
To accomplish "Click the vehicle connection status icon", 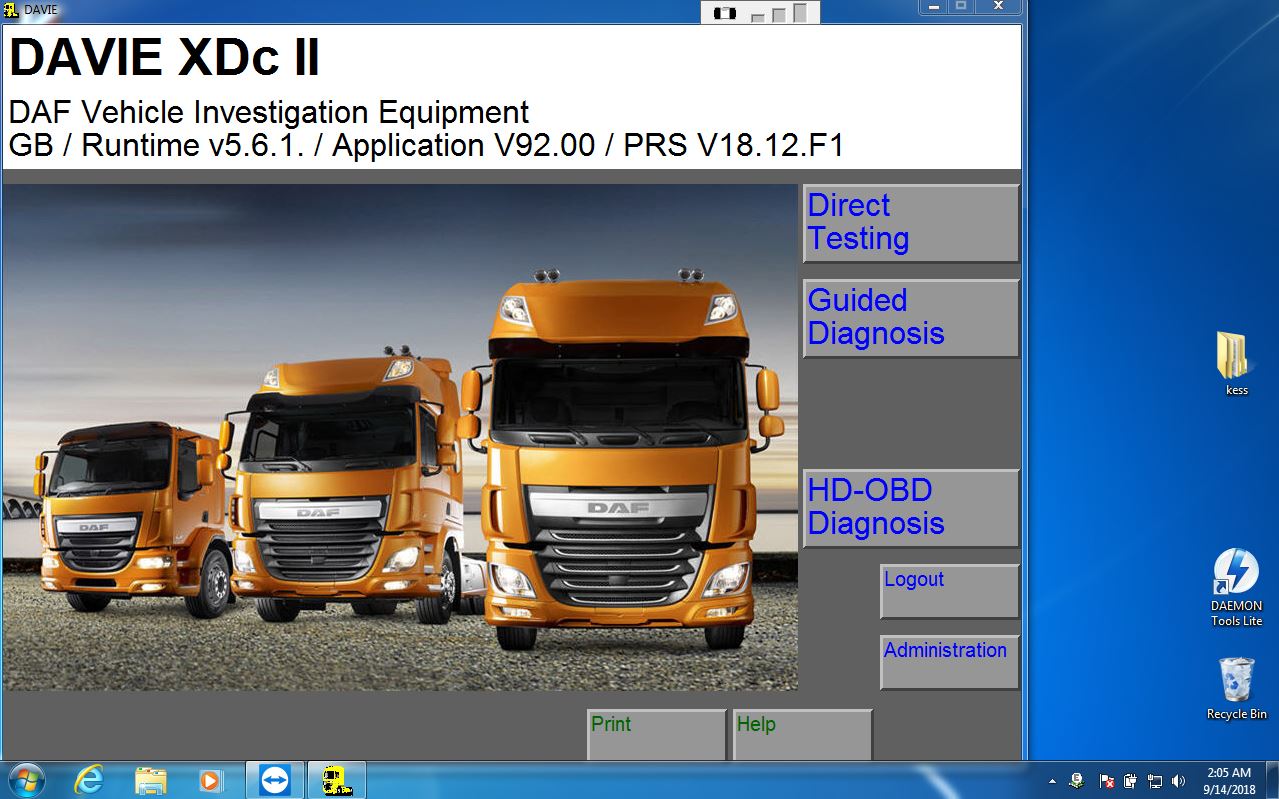I will pyautogui.click(x=725, y=13).
